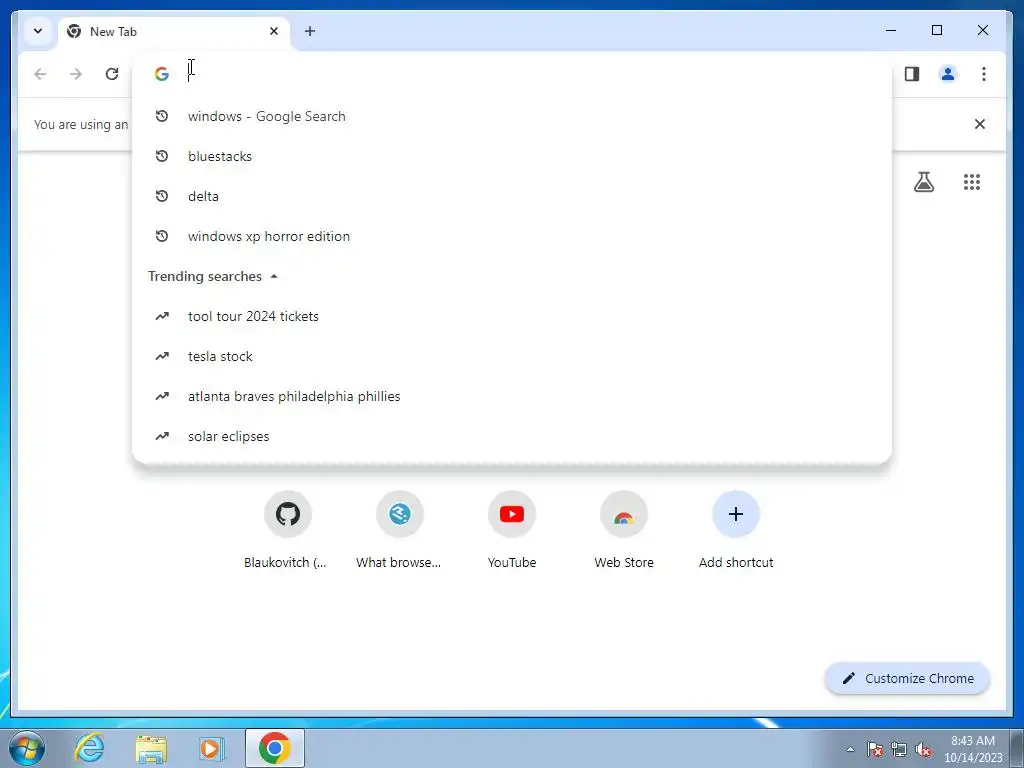Open the profile avatar menu
The image size is (1024, 768).
[x=948, y=74]
